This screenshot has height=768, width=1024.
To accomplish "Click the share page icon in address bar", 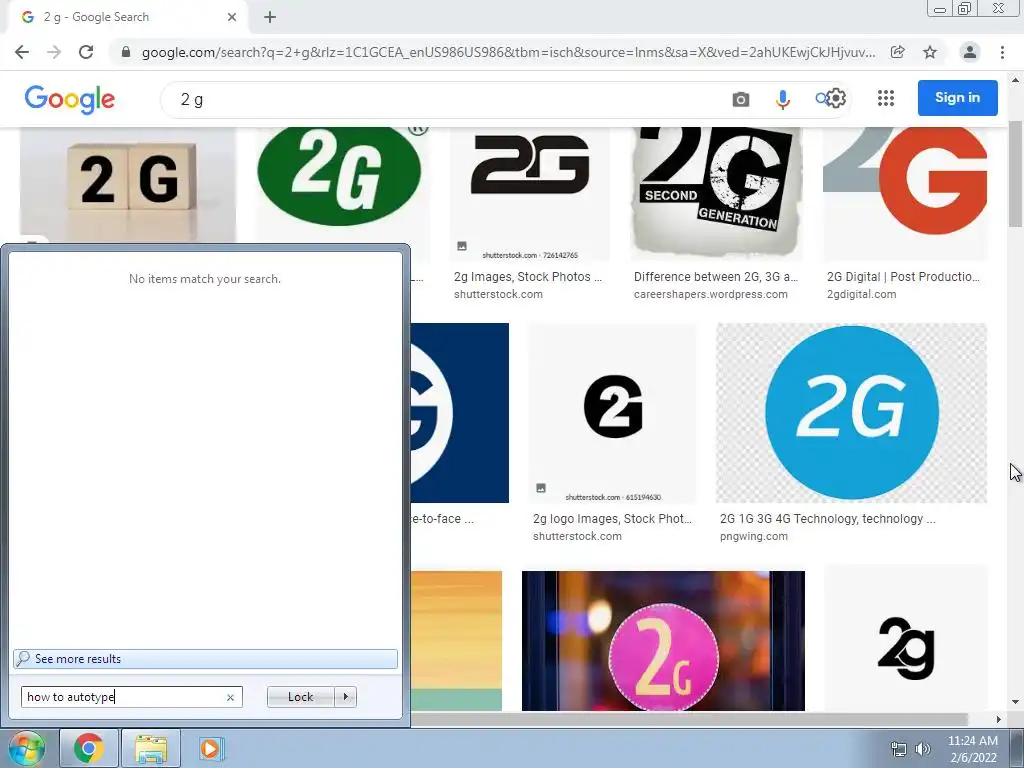I will pyautogui.click(x=898, y=52).
